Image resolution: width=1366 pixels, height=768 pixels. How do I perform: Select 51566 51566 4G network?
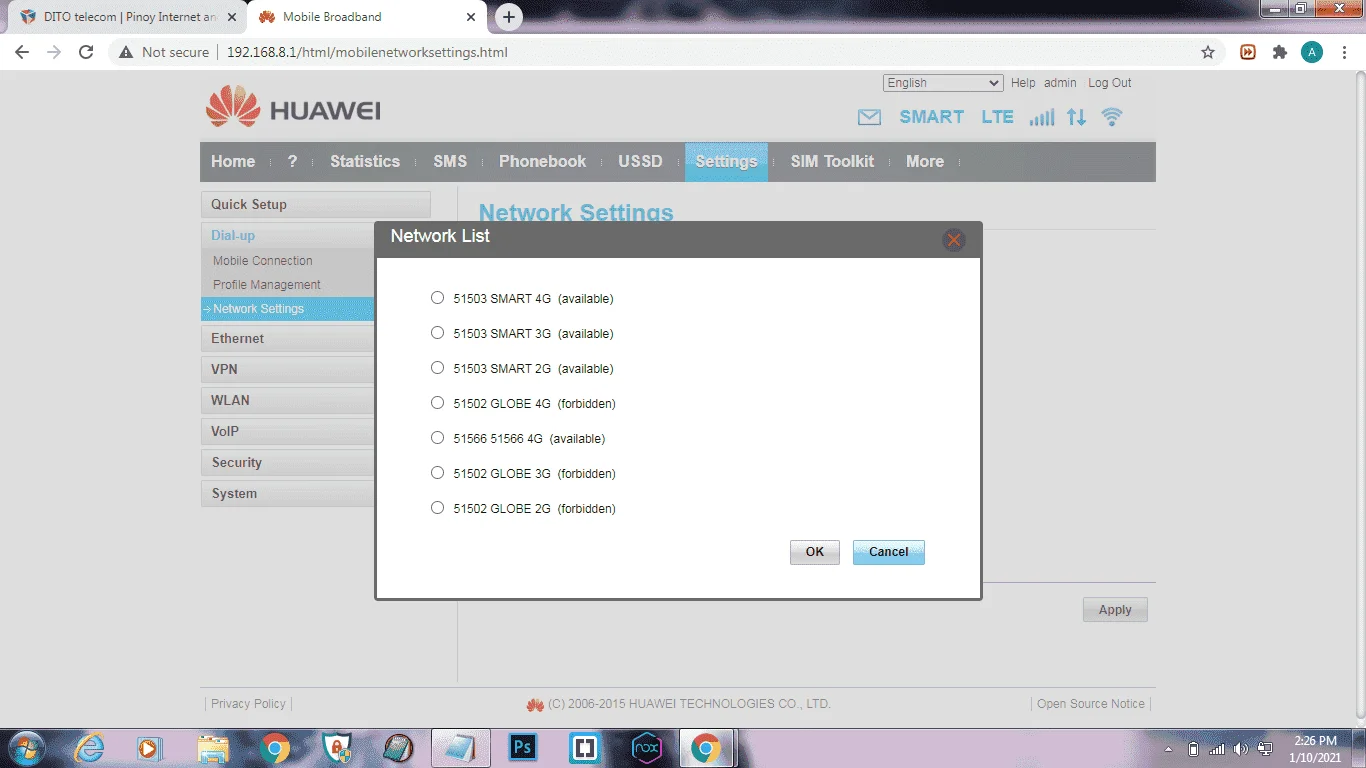click(x=437, y=438)
